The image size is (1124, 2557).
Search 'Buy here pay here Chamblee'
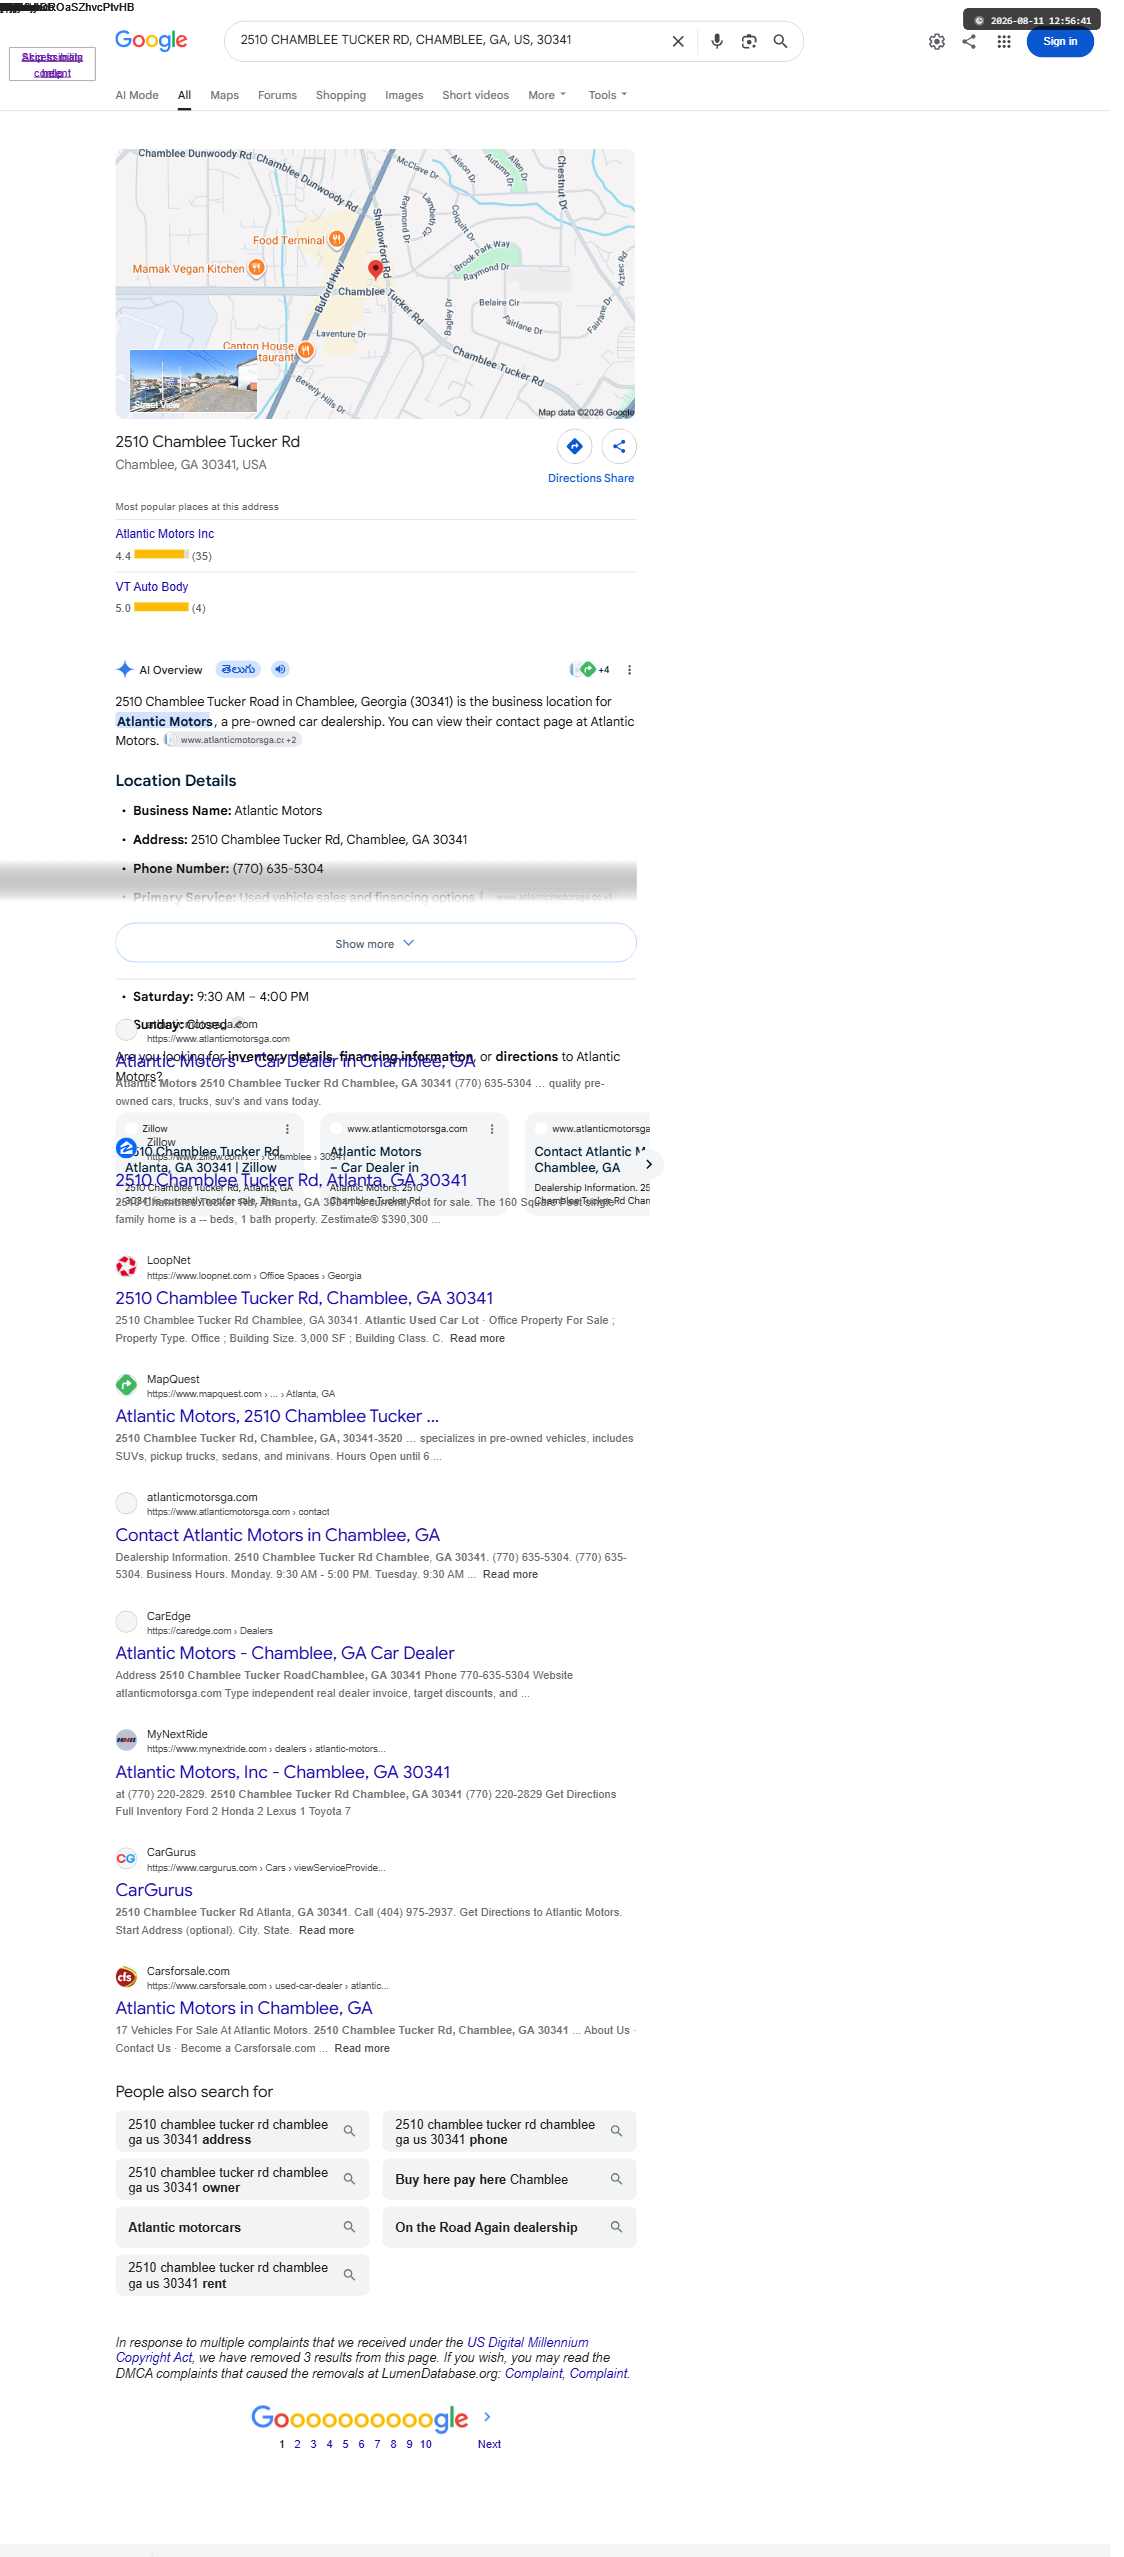[509, 2179]
